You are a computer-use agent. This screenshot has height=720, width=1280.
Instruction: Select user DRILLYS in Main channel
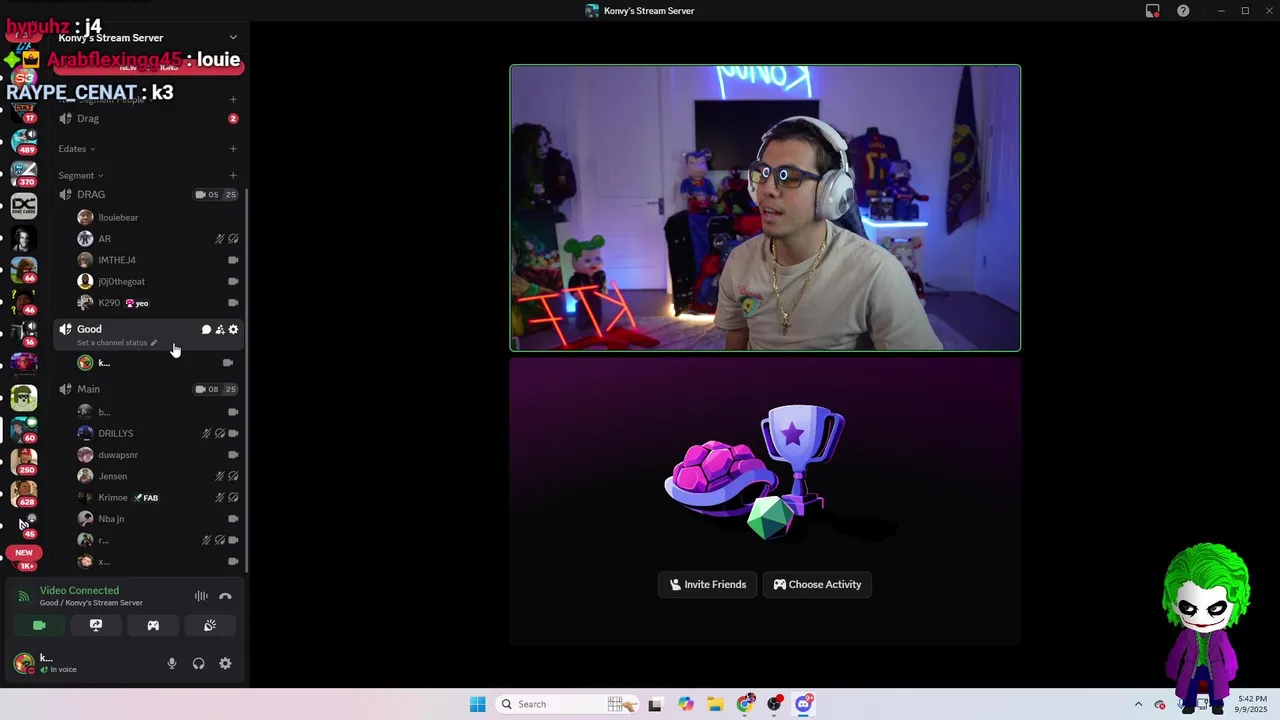pos(157,433)
